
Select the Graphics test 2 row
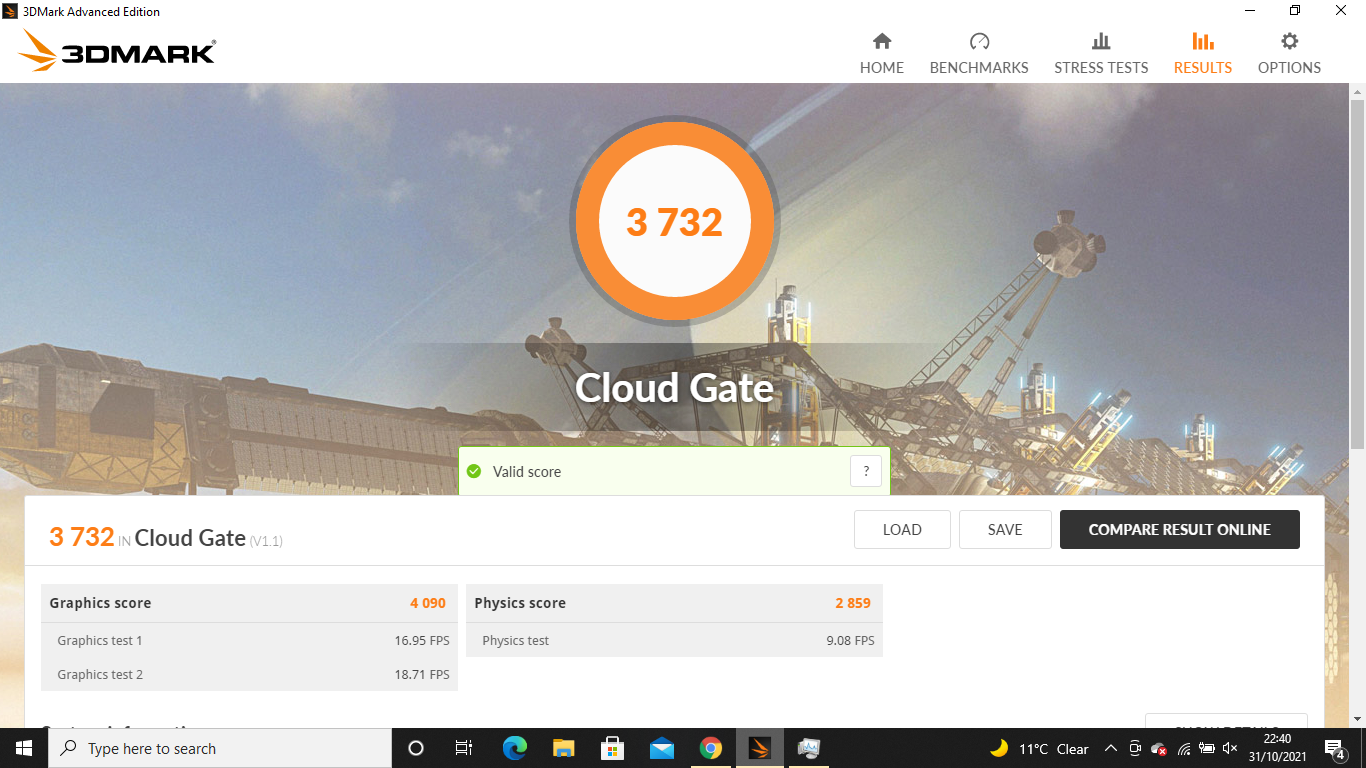click(x=249, y=674)
